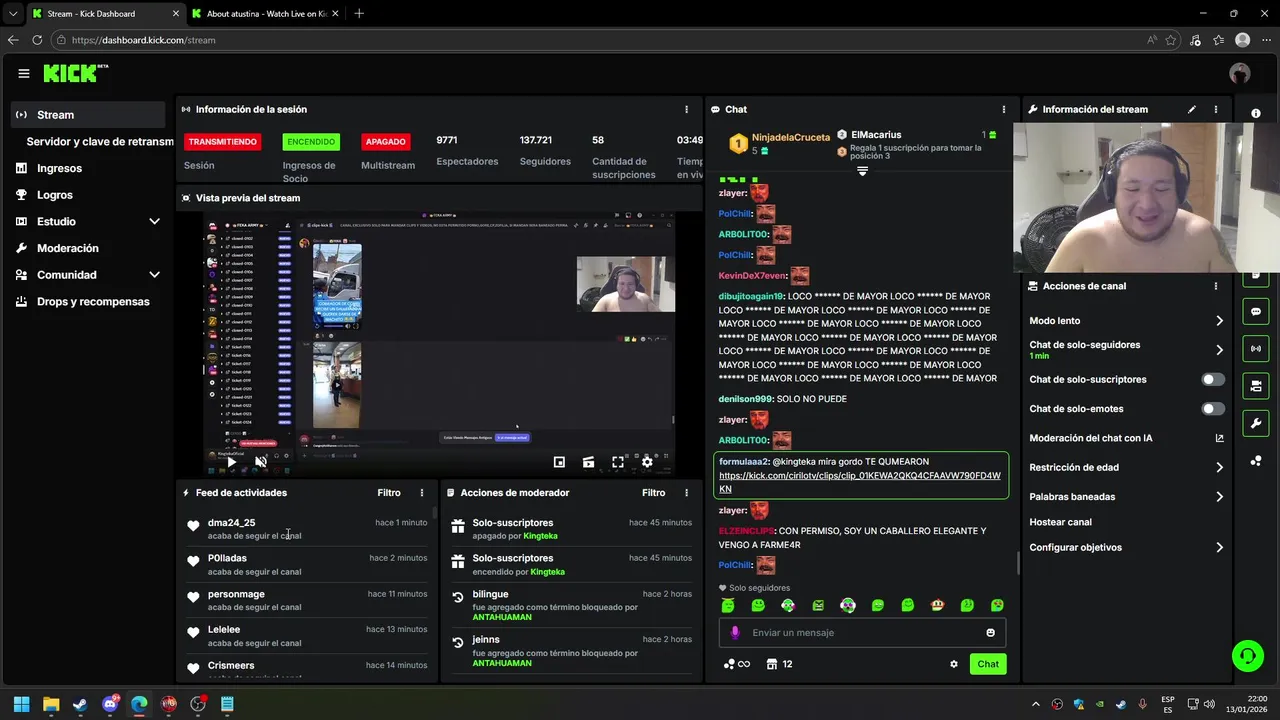Click Kingteka link in apagado entry
1280x720 pixels.
pos(540,536)
